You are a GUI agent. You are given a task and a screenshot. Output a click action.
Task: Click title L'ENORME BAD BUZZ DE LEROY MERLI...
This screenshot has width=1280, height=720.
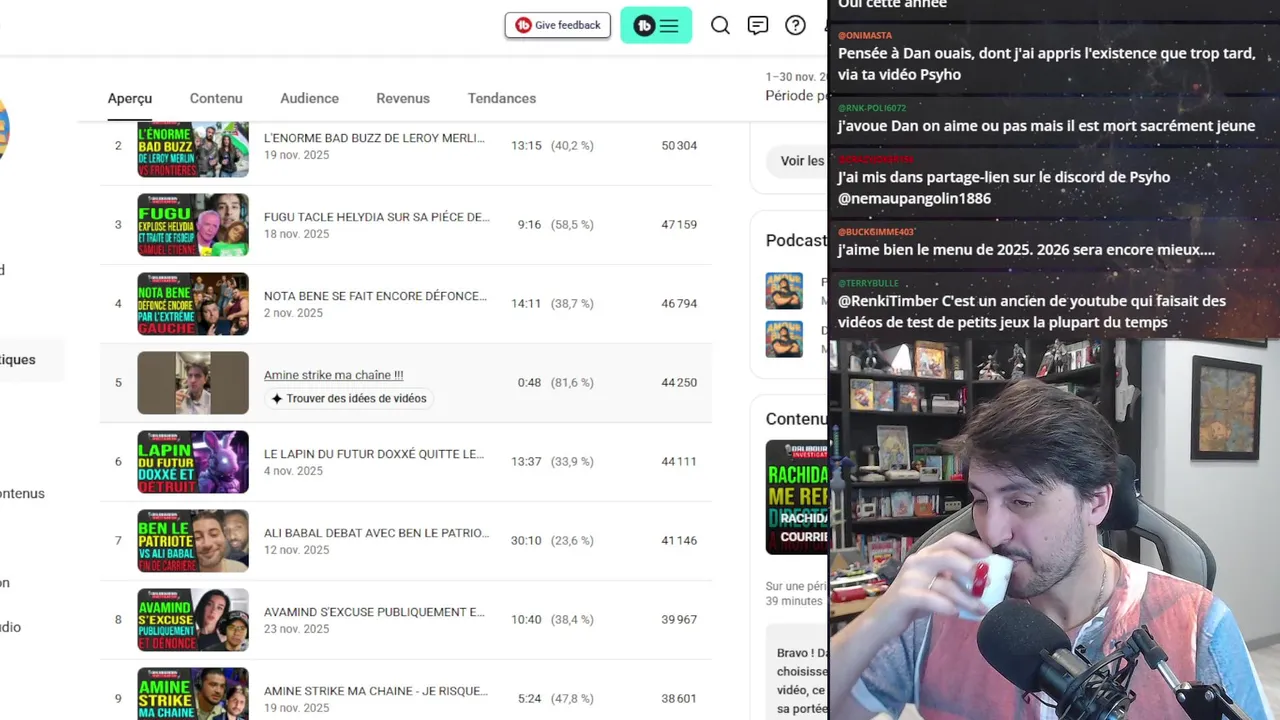tap(374, 138)
